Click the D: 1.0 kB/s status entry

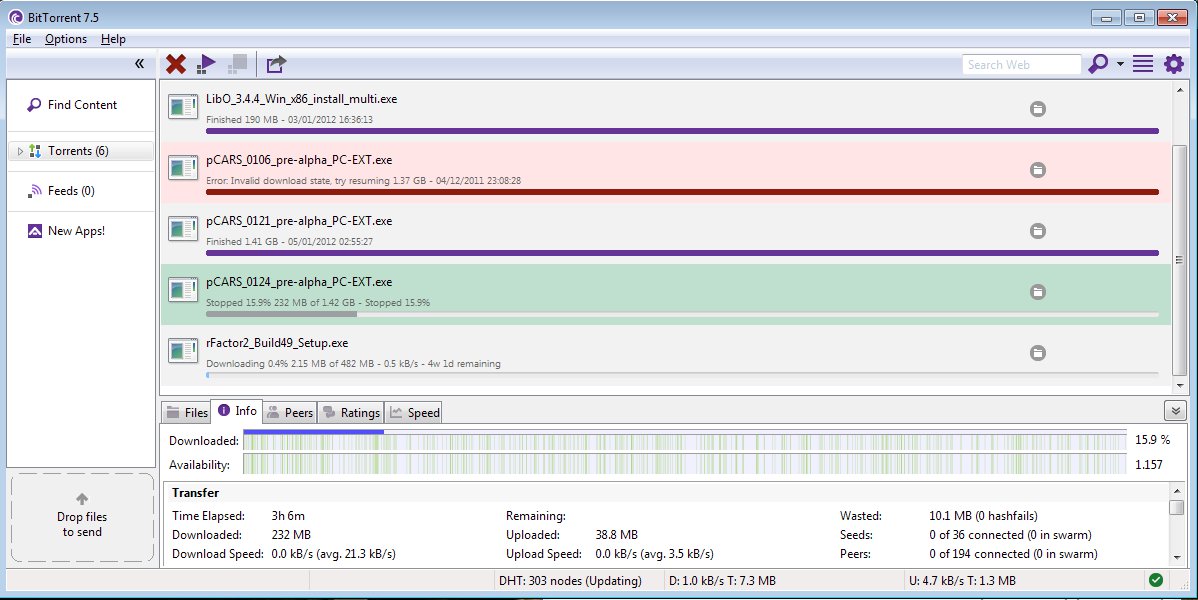[x=722, y=581]
